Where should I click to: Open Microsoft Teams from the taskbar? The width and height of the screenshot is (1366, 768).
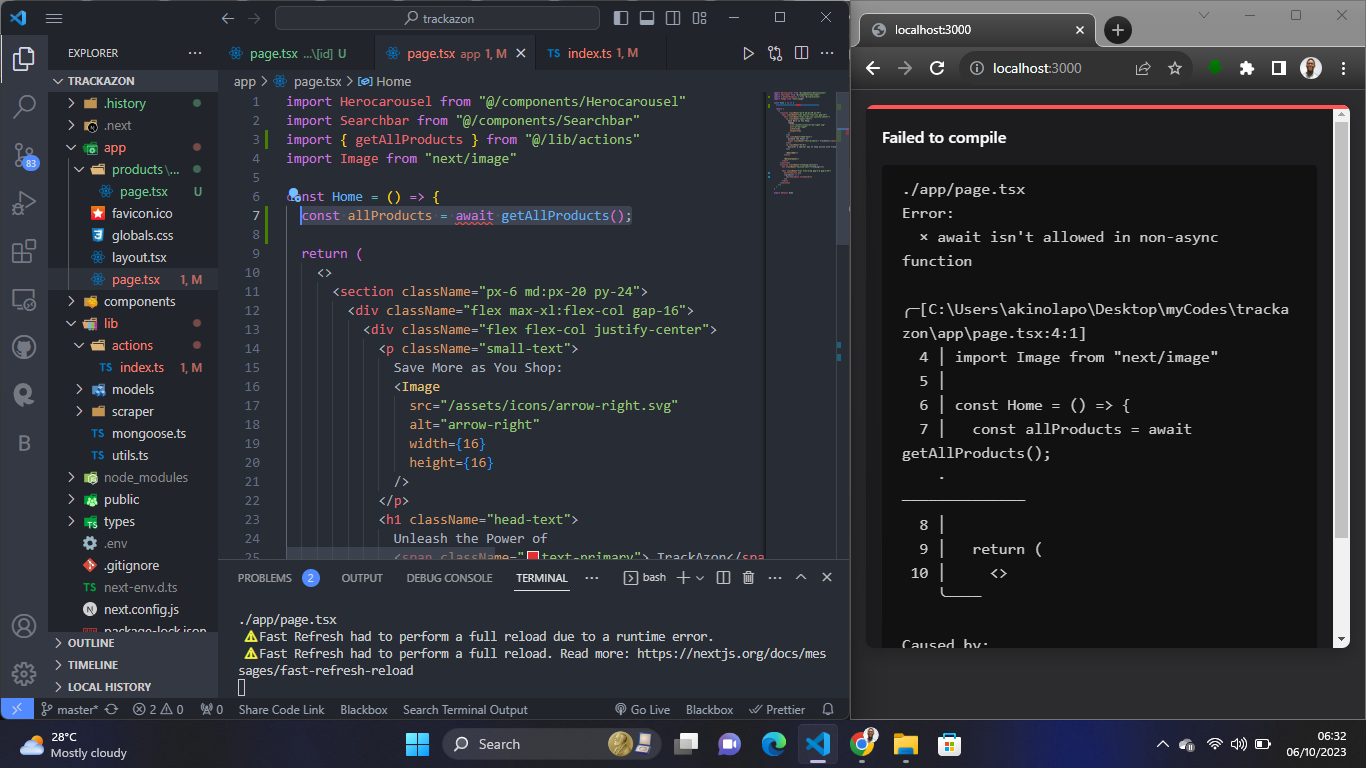click(x=729, y=744)
